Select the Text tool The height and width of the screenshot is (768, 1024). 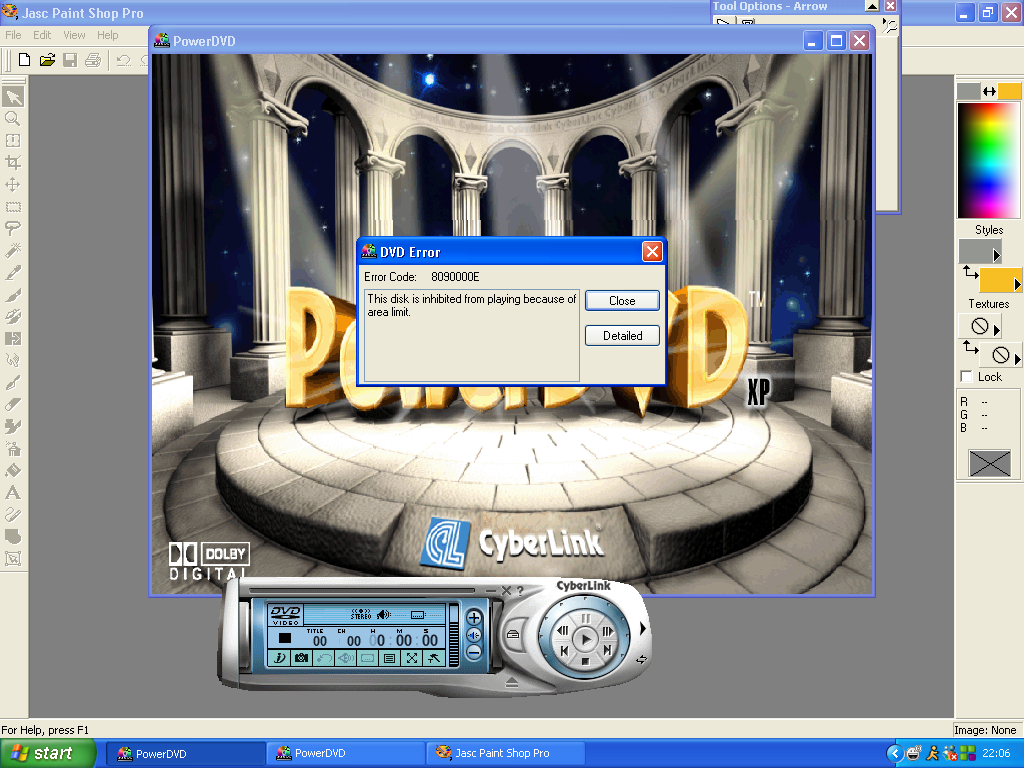tap(13, 492)
